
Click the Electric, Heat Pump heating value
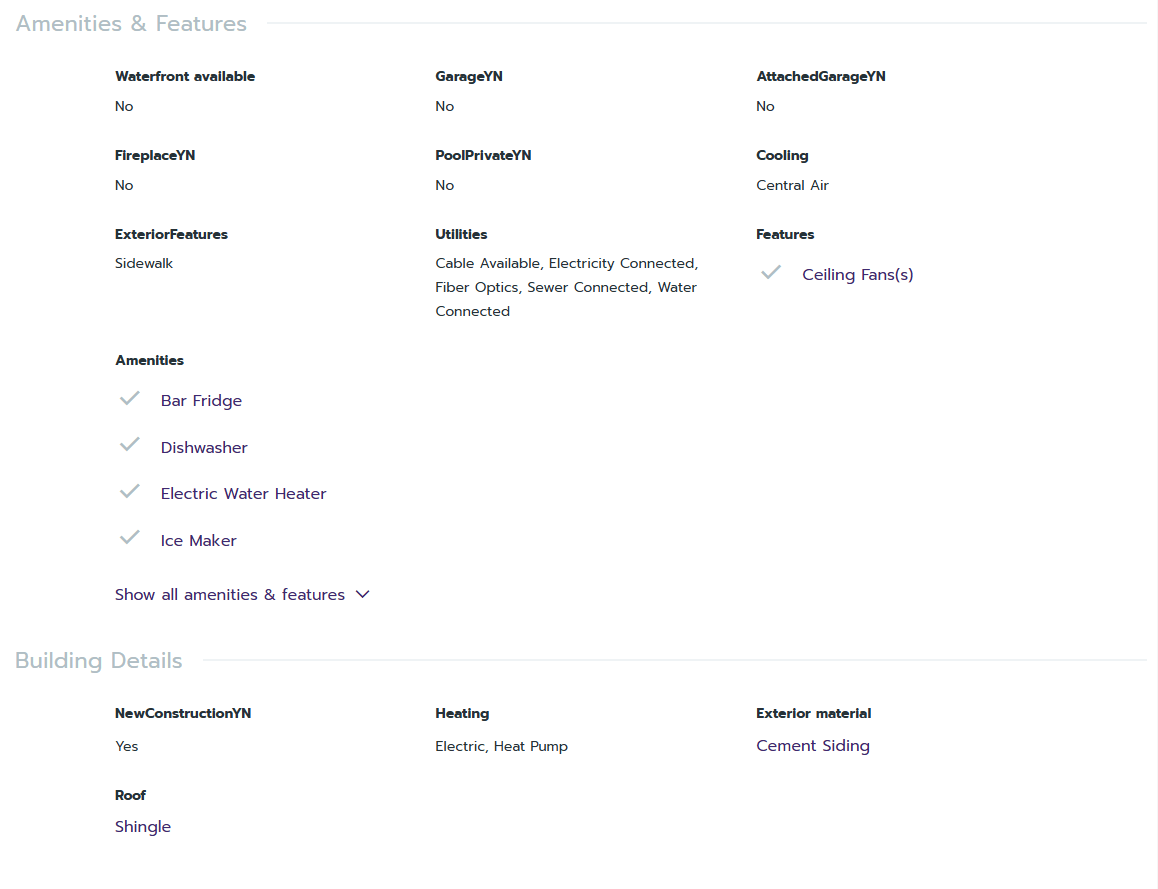point(501,746)
